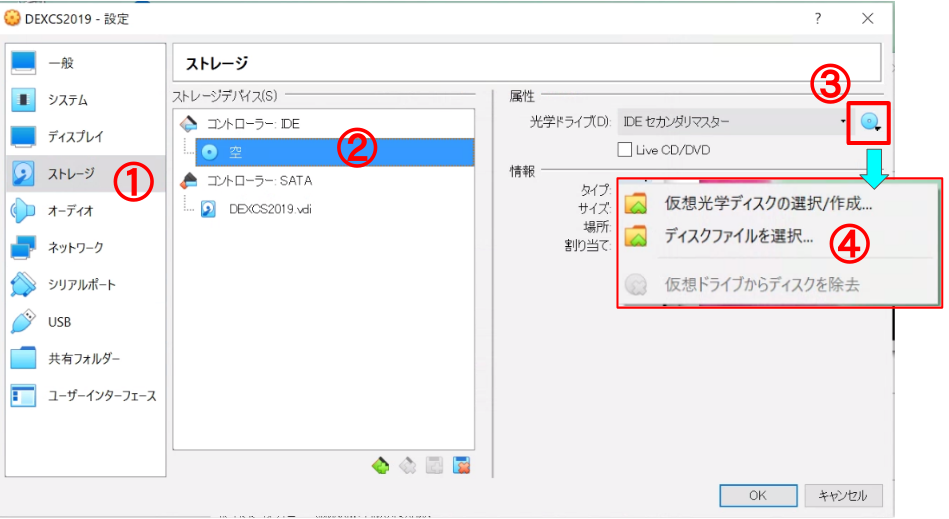Click the remove storage controller icon

coord(408,465)
